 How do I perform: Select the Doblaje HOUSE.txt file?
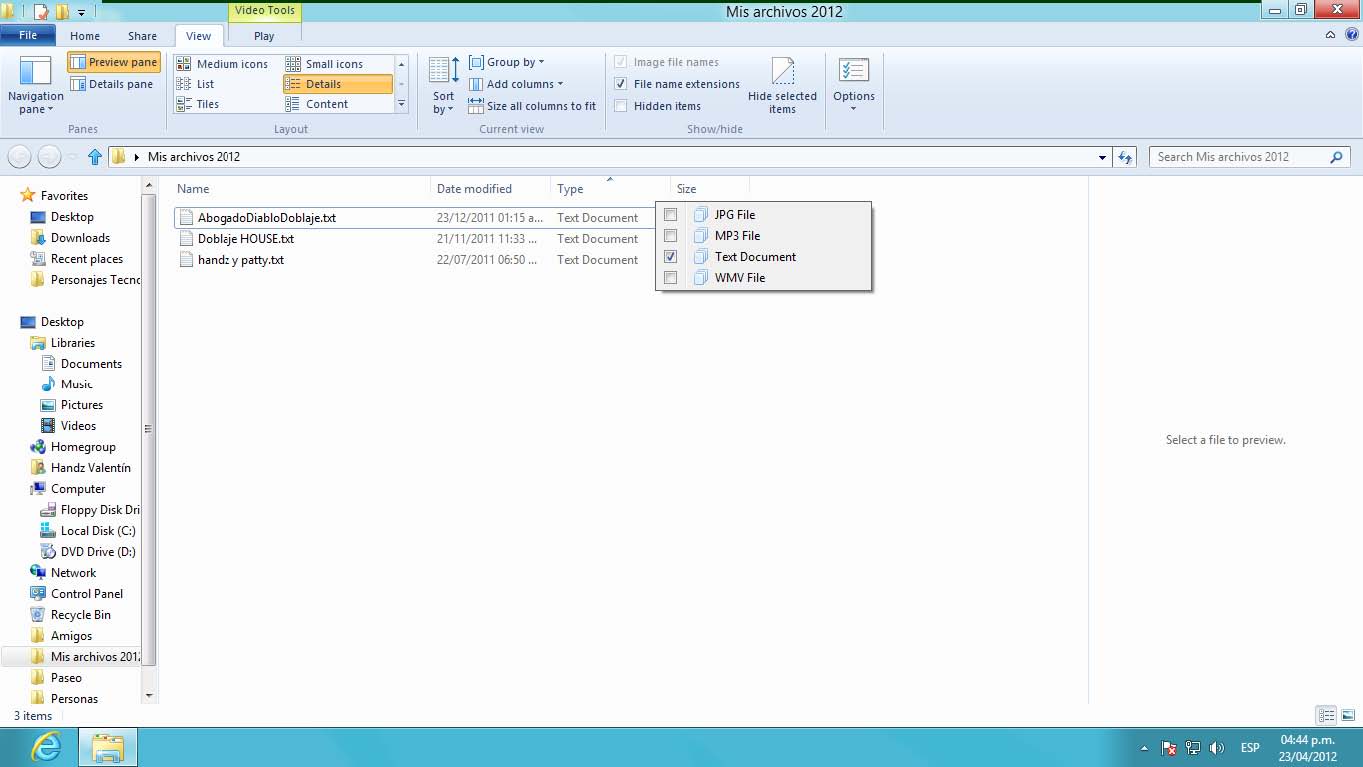[245, 239]
